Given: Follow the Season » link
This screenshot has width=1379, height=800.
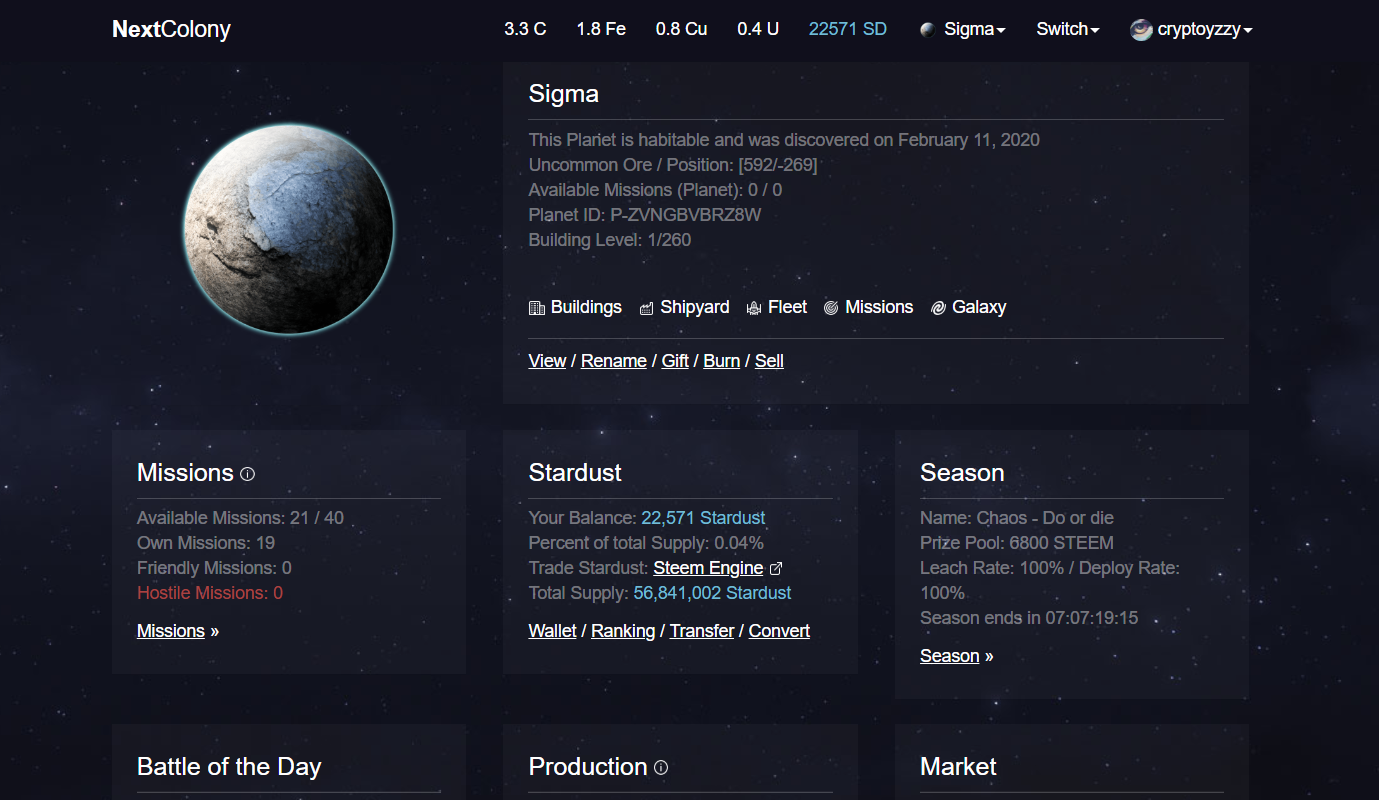Looking at the screenshot, I should click(x=957, y=656).
